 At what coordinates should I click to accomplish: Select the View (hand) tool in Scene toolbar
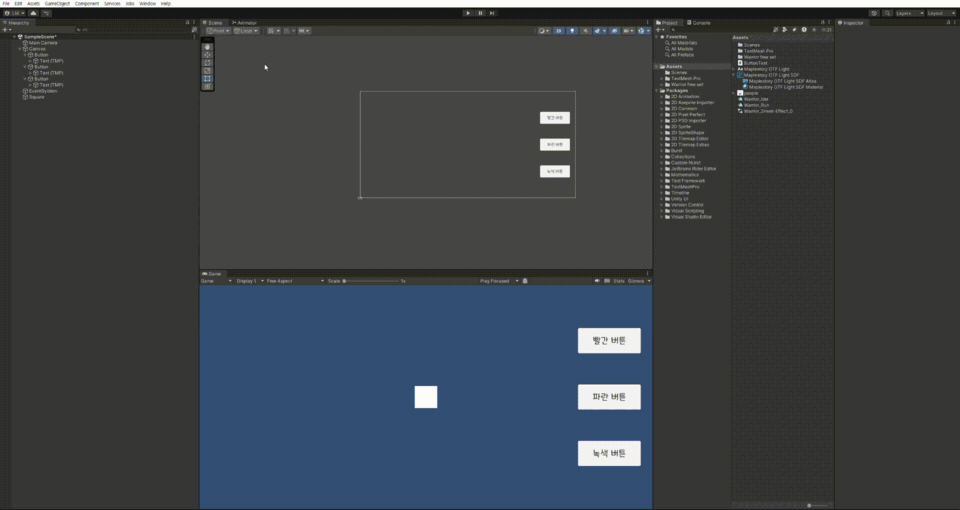point(208,47)
